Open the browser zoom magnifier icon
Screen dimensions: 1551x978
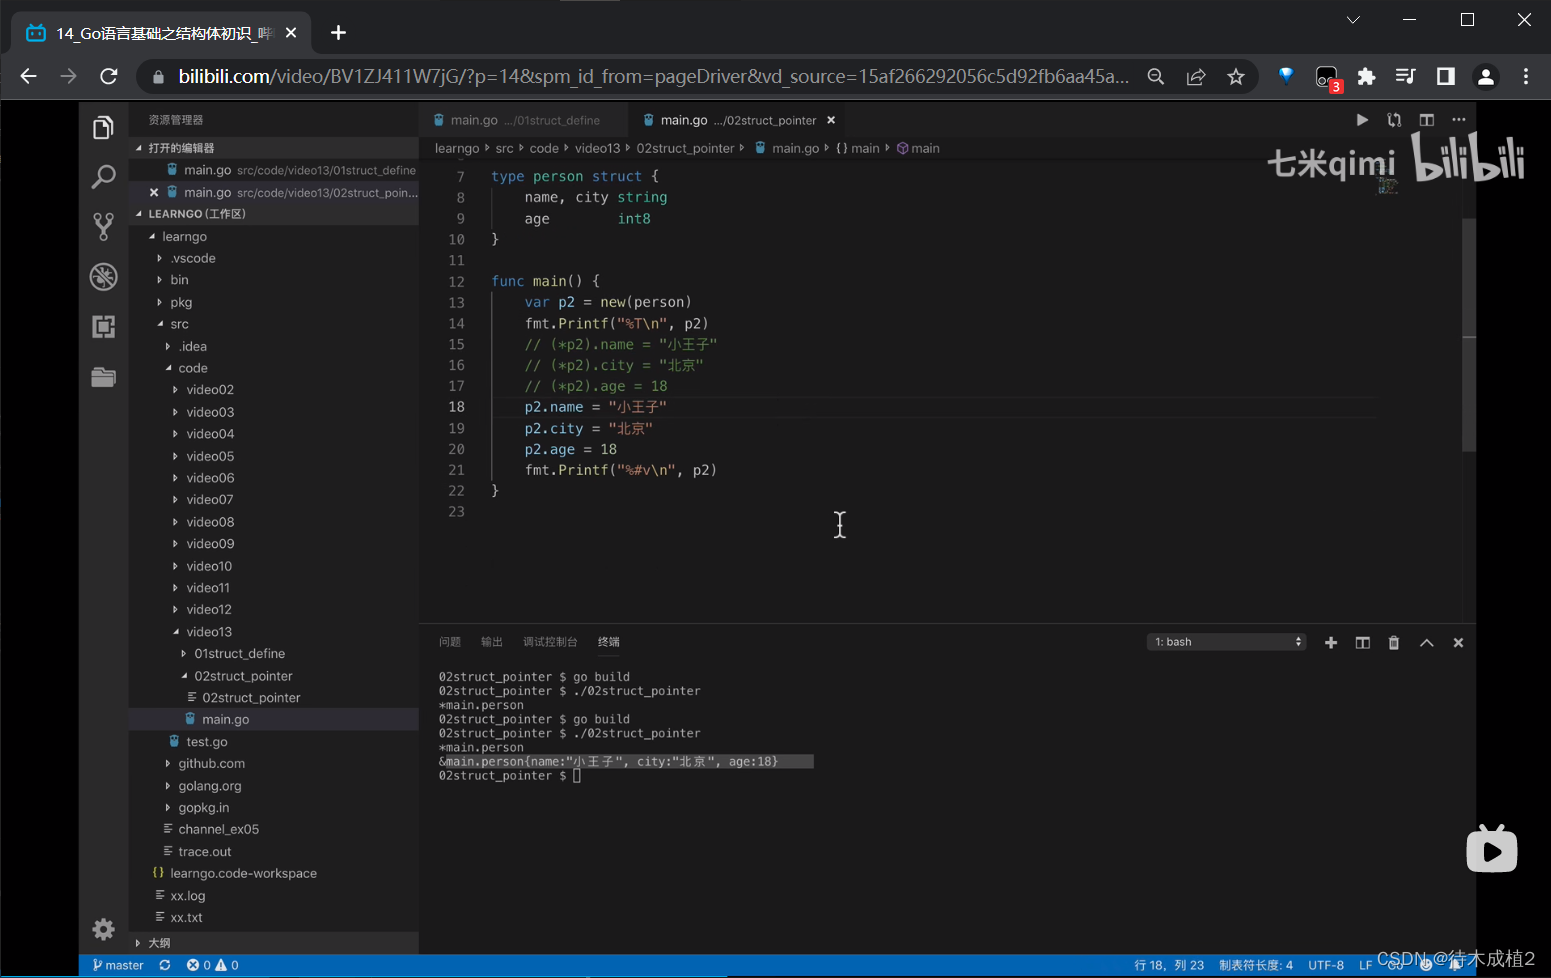(1156, 76)
